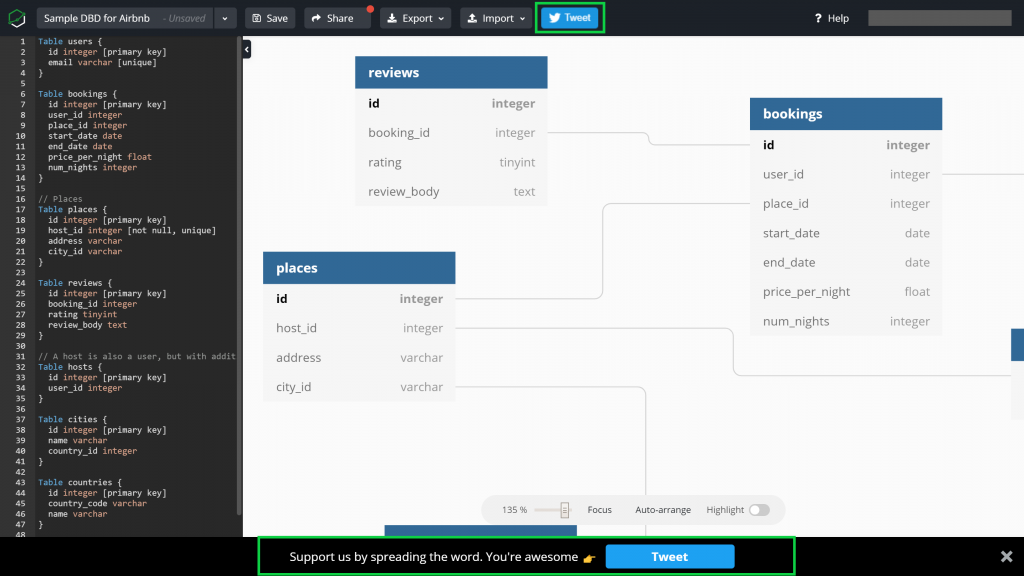
Task: Click the Save button with disk icon
Action: coord(269,18)
